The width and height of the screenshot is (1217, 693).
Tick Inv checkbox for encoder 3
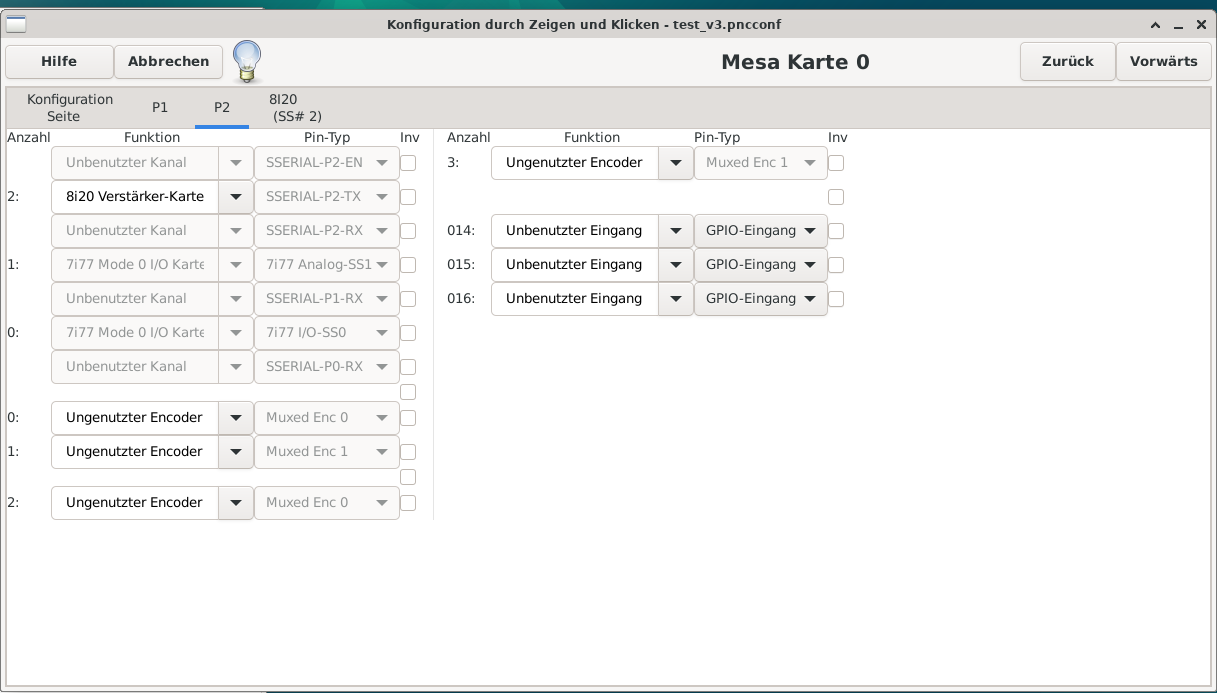pos(836,163)
